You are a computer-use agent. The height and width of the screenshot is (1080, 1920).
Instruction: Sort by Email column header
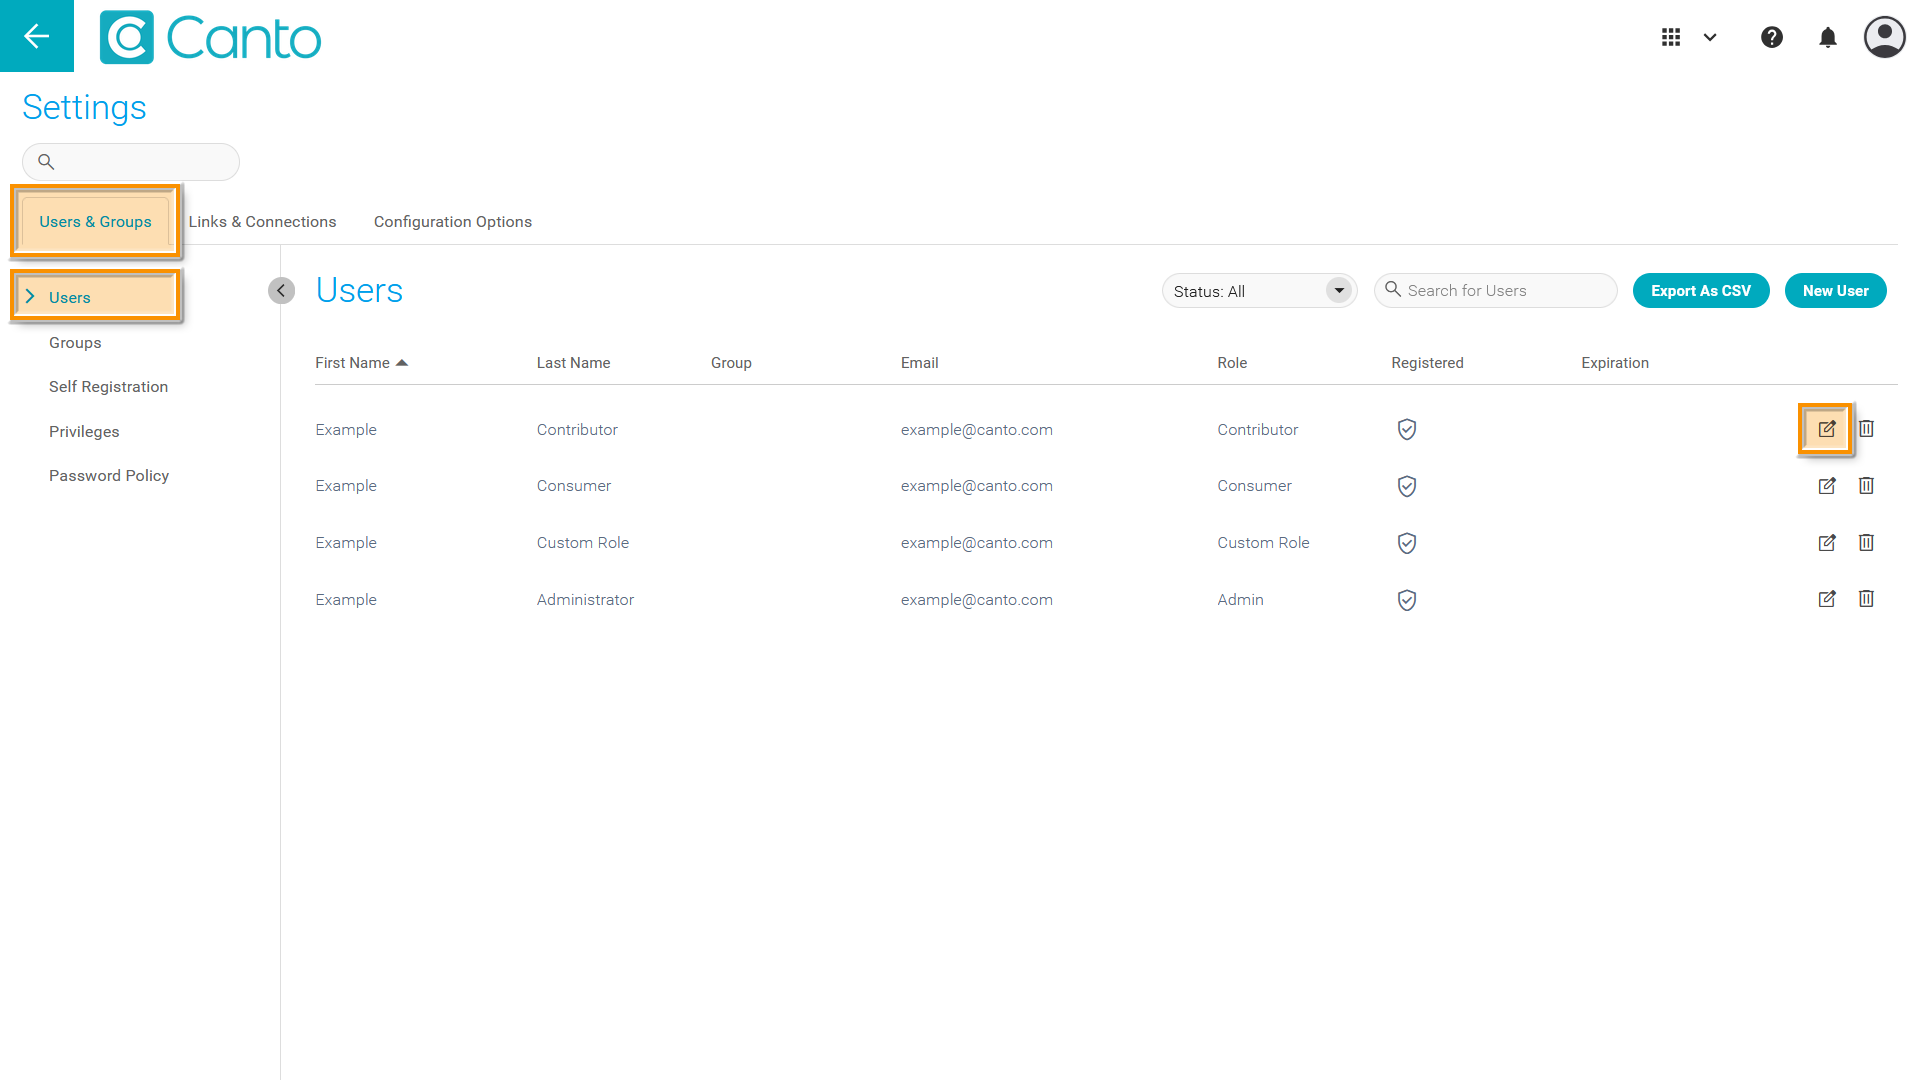[919, 363]
